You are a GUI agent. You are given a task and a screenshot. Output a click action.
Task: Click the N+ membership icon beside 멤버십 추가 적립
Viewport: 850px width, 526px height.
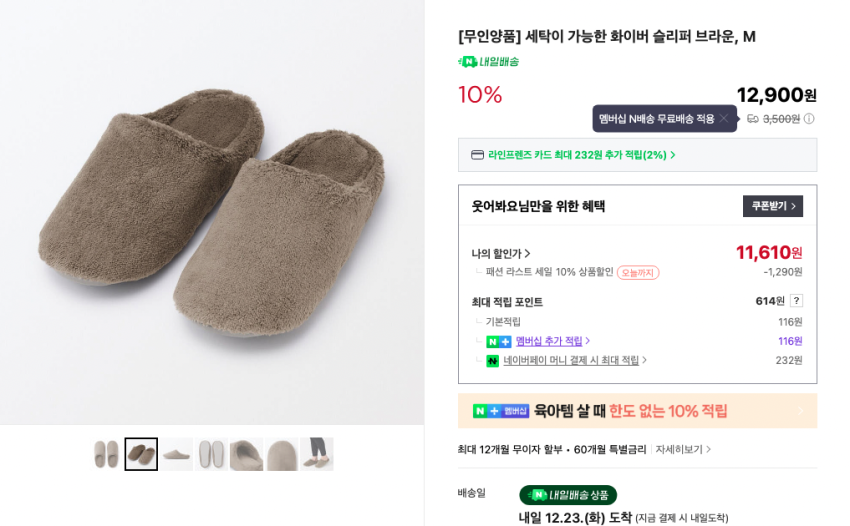(x=498, y=342)
